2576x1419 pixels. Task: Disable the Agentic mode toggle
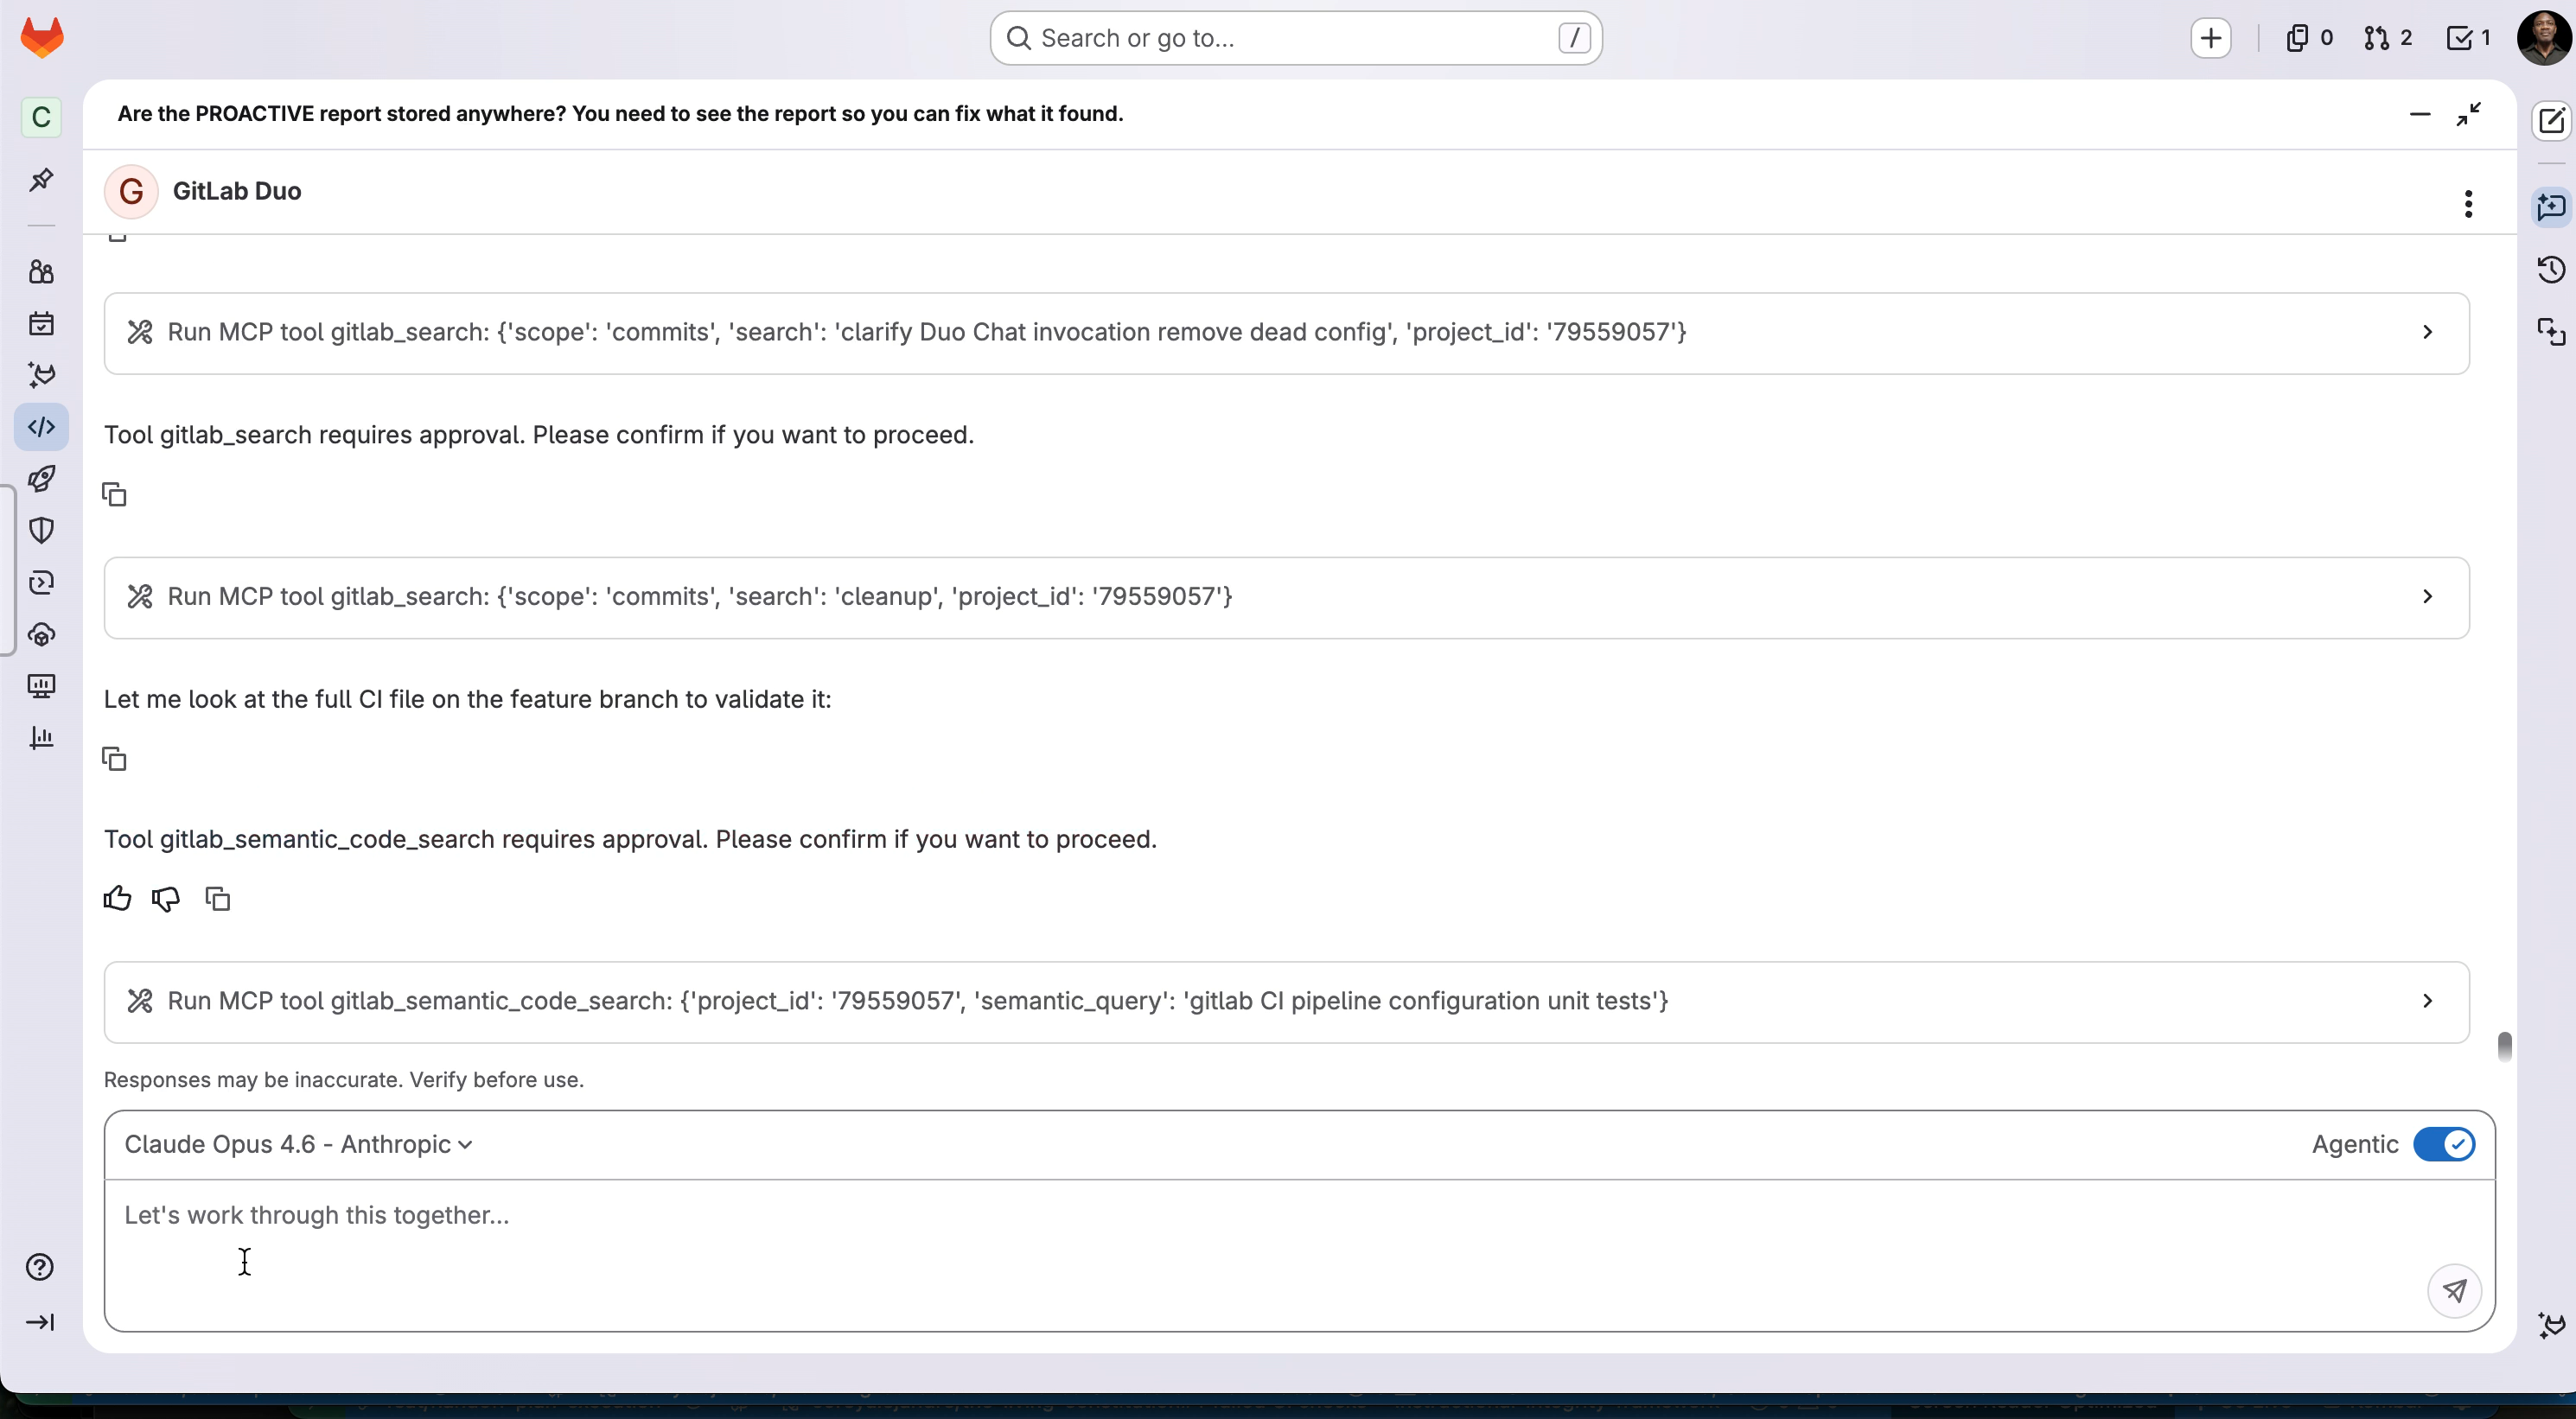2443,1144
